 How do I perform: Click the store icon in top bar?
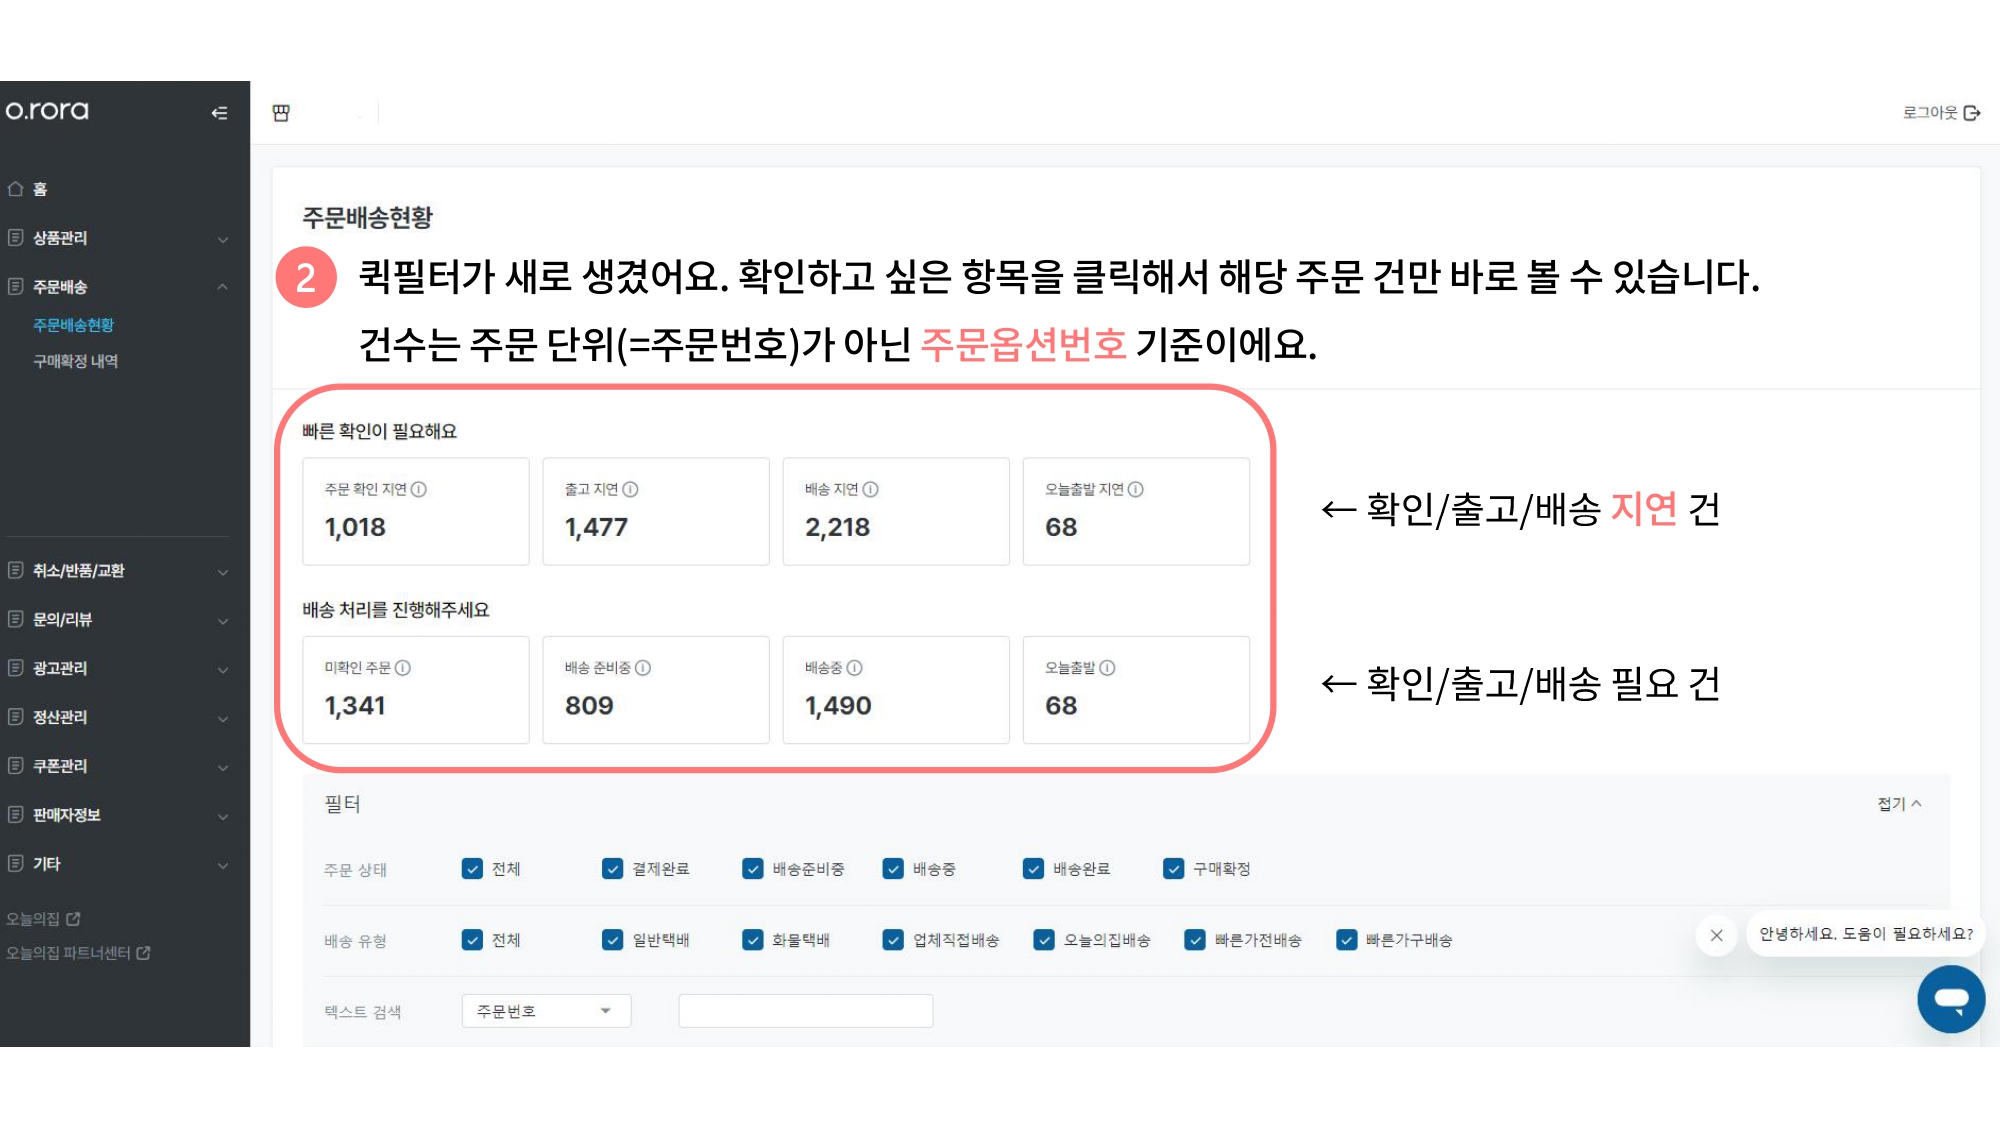tap(281, 113)
